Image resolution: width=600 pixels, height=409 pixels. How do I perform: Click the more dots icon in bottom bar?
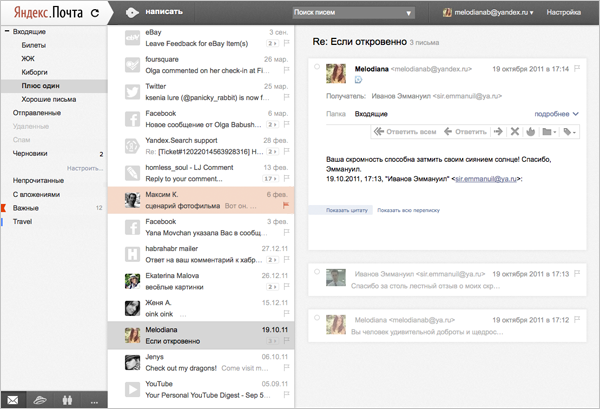(x=94, y=402)
